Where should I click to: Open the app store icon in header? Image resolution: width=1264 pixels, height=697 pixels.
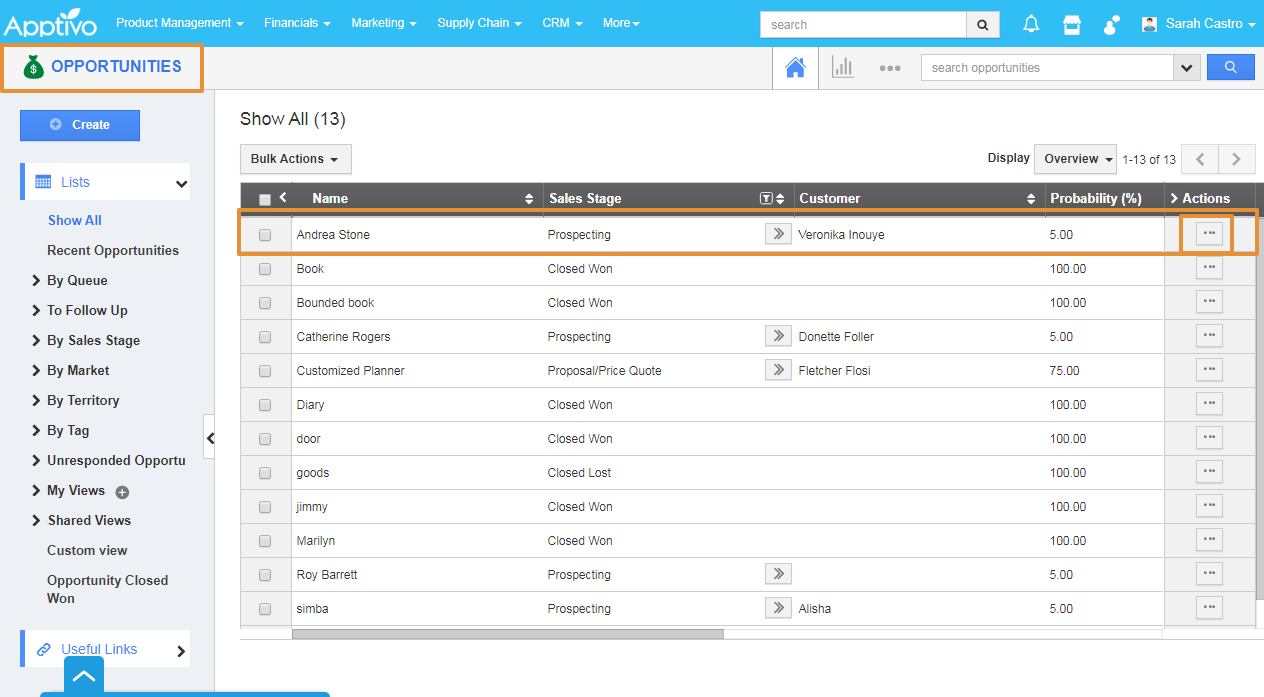(x=1072, y=24)
